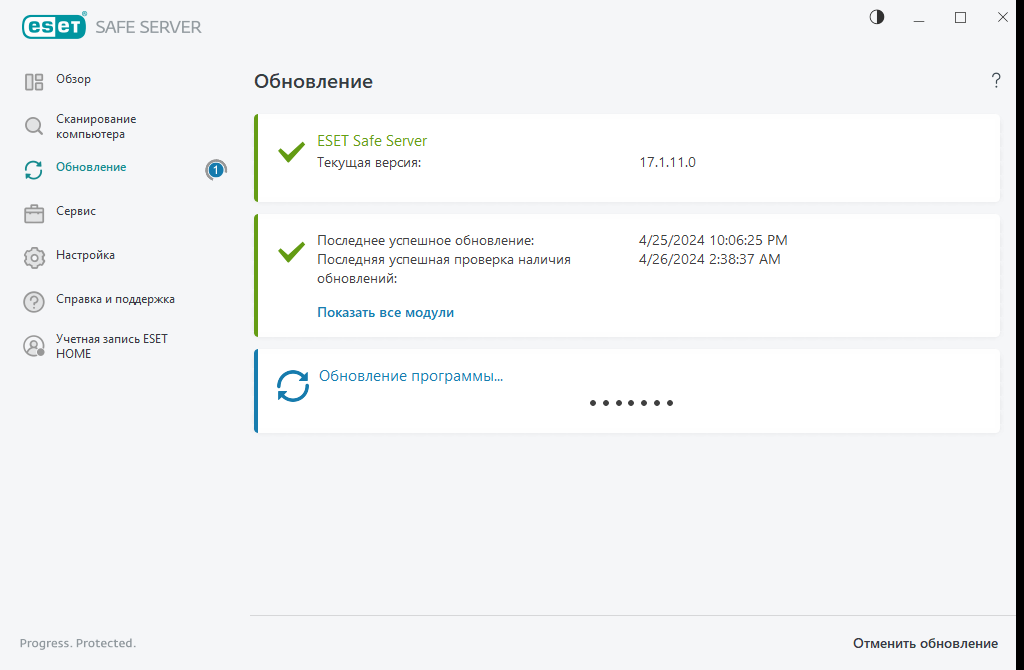
Task: Open the Сканирование компьютера section
Action: click(x=96, y=126)
